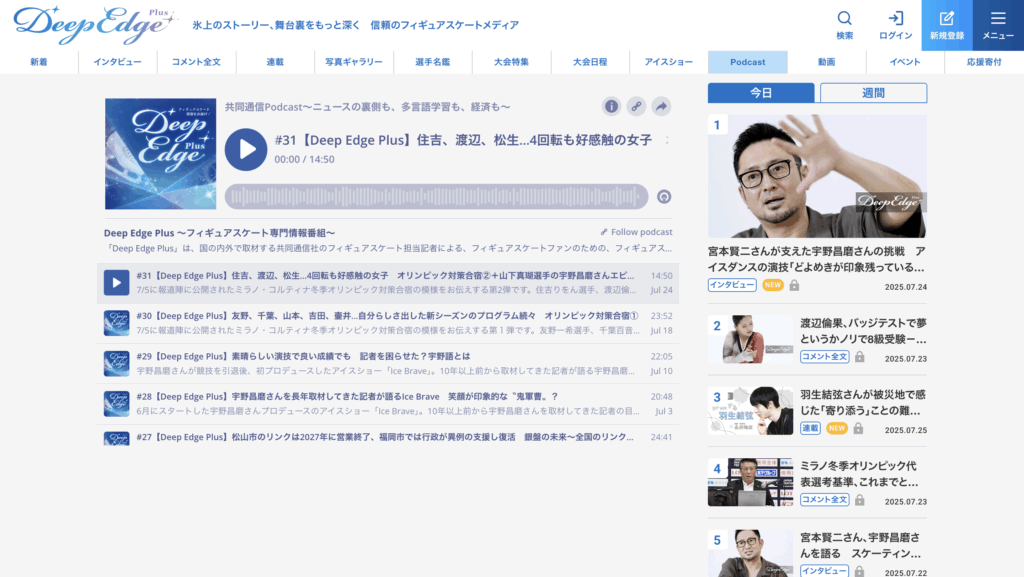This screenshot has width=1024, height=577.
Task: Play episode #31 with large play button
Action: click(246, 149)
